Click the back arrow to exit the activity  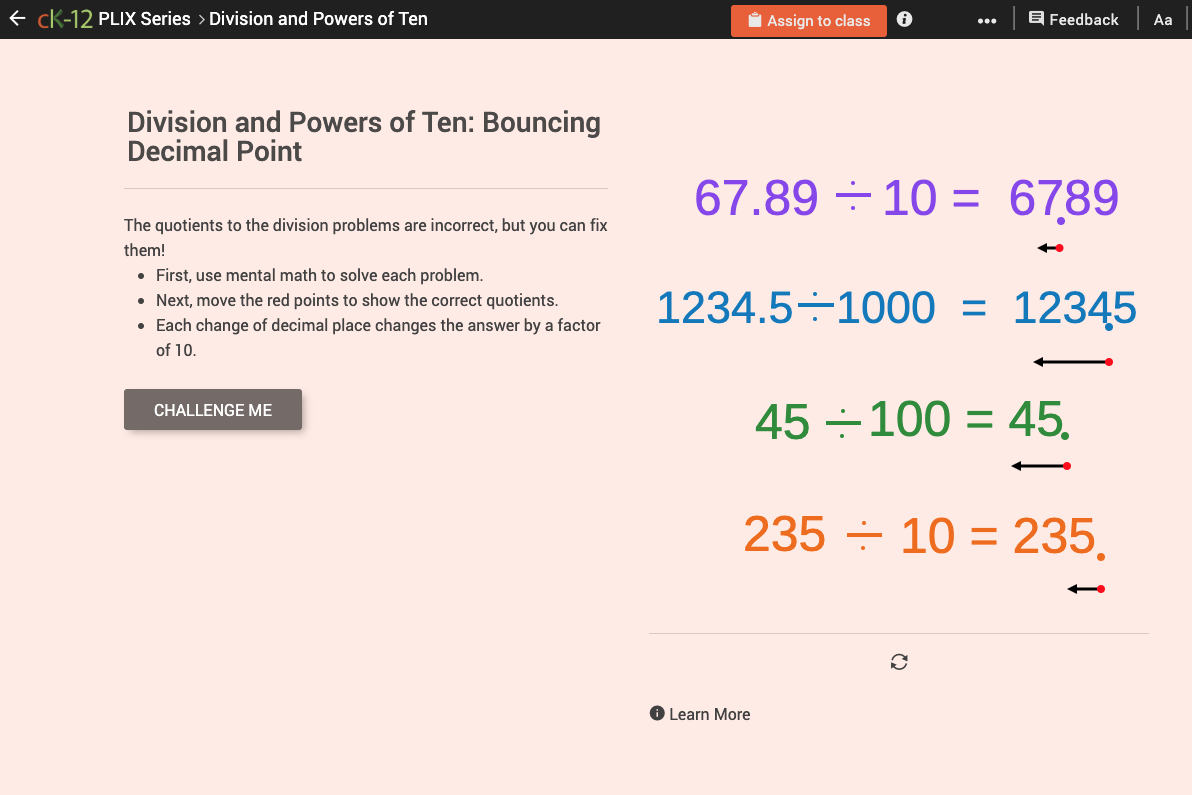pos(18,18)
